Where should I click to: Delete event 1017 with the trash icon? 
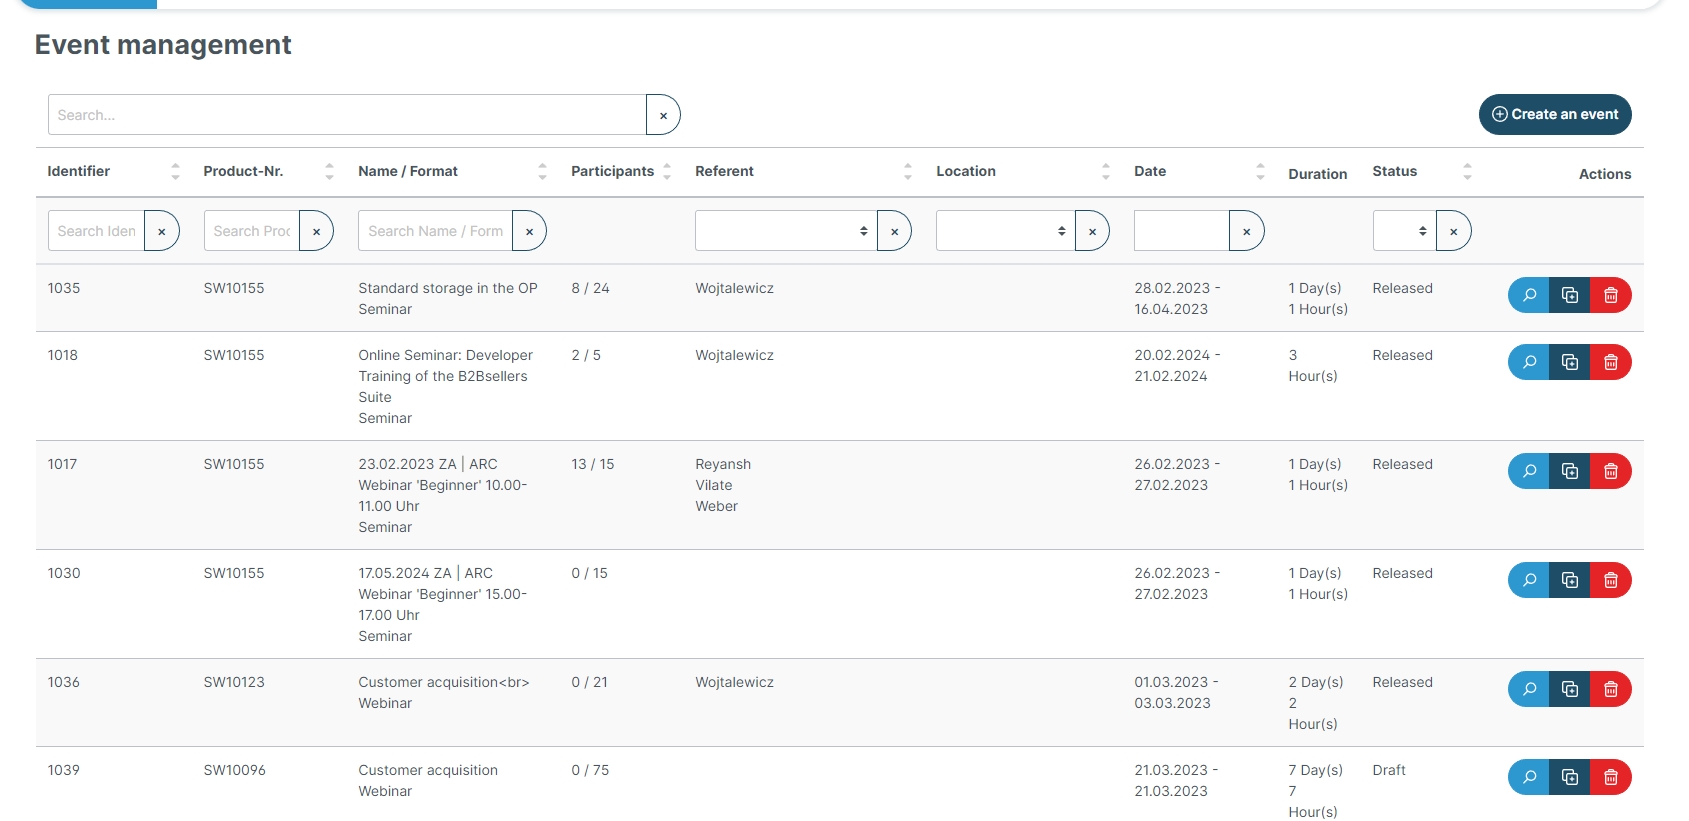[x=1610, y=471]
